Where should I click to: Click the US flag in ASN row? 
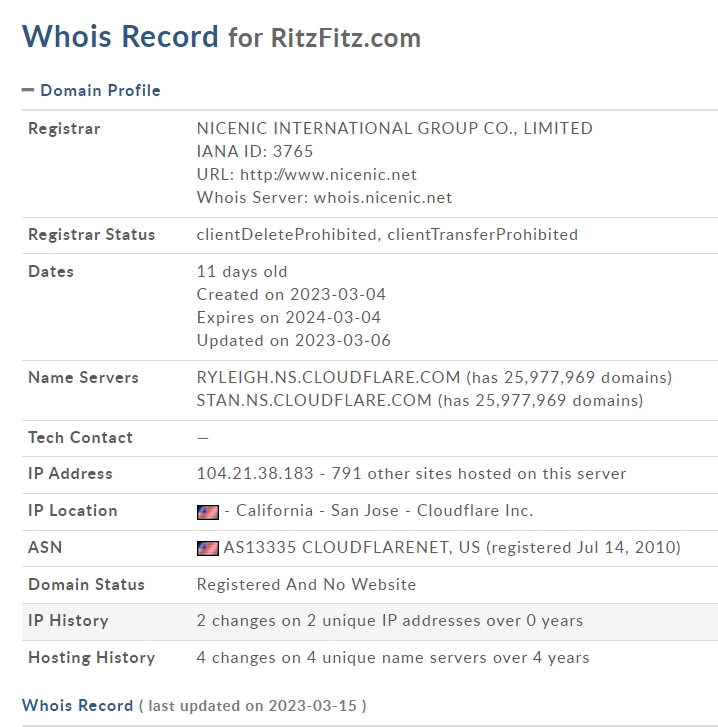[208, 548]
